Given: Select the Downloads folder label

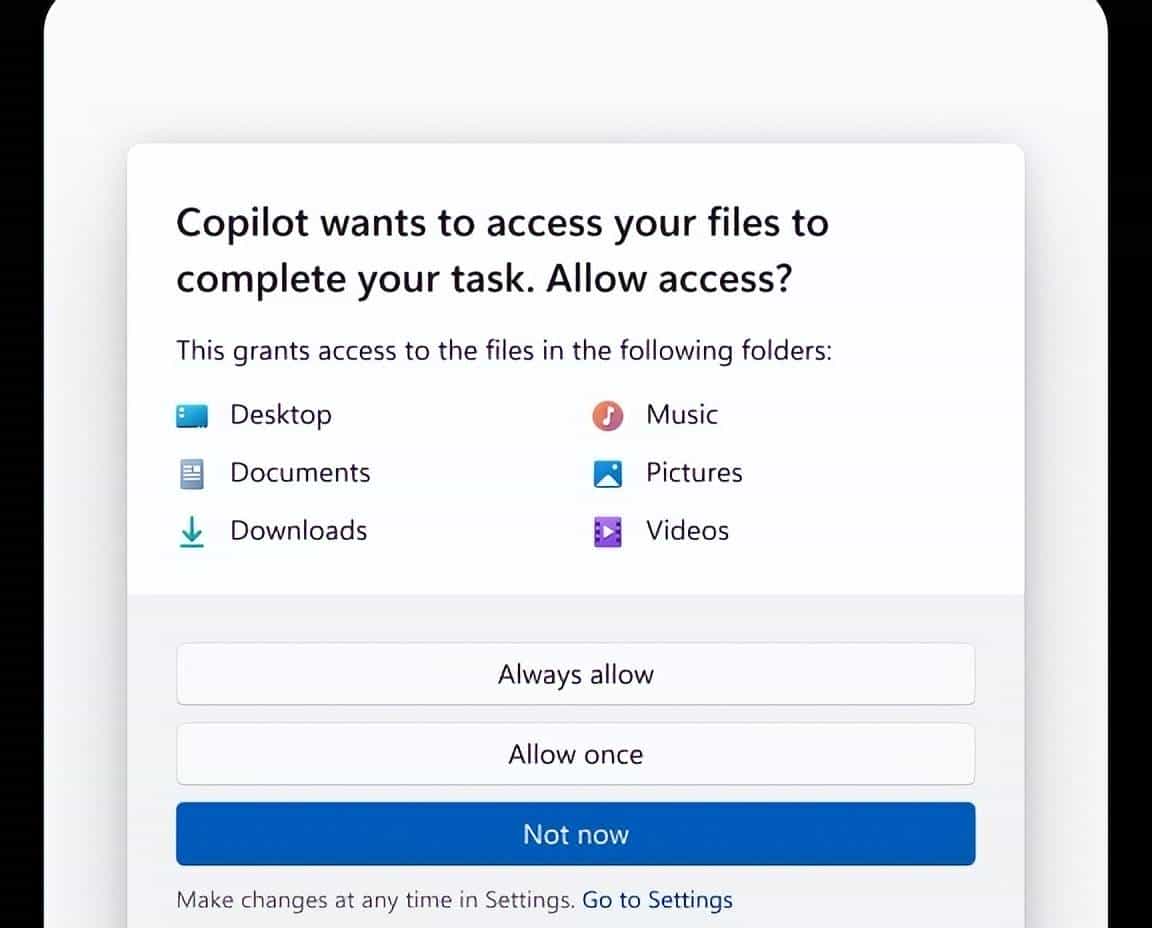Looking at the screenshot, I should [x=298, y=531].
